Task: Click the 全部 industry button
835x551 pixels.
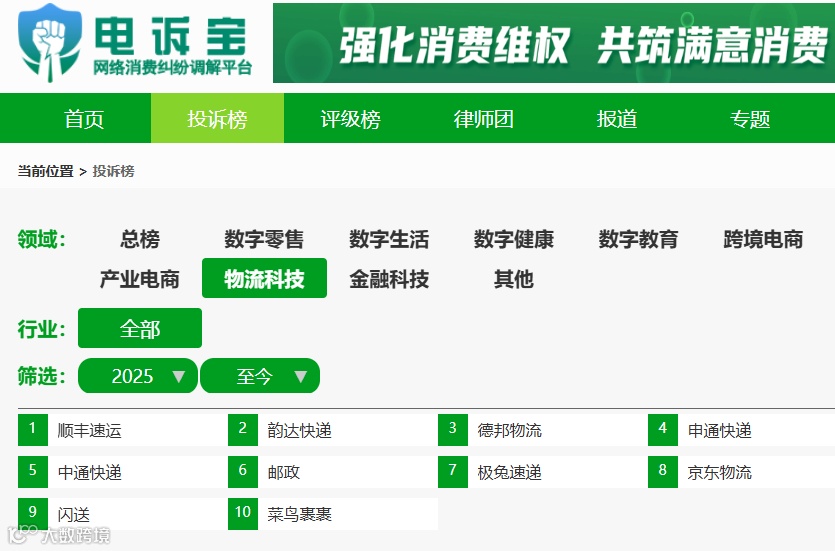Action: (140, 328)
